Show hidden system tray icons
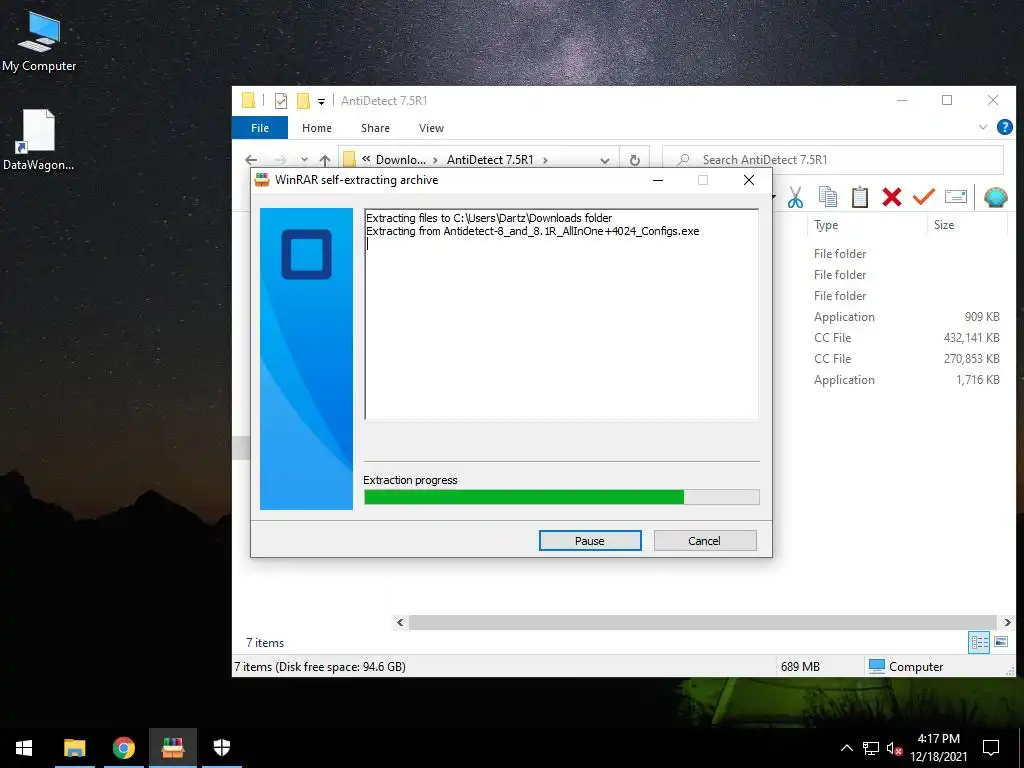1024x768 pixels. pyautogui.click(x=846, y=748)
